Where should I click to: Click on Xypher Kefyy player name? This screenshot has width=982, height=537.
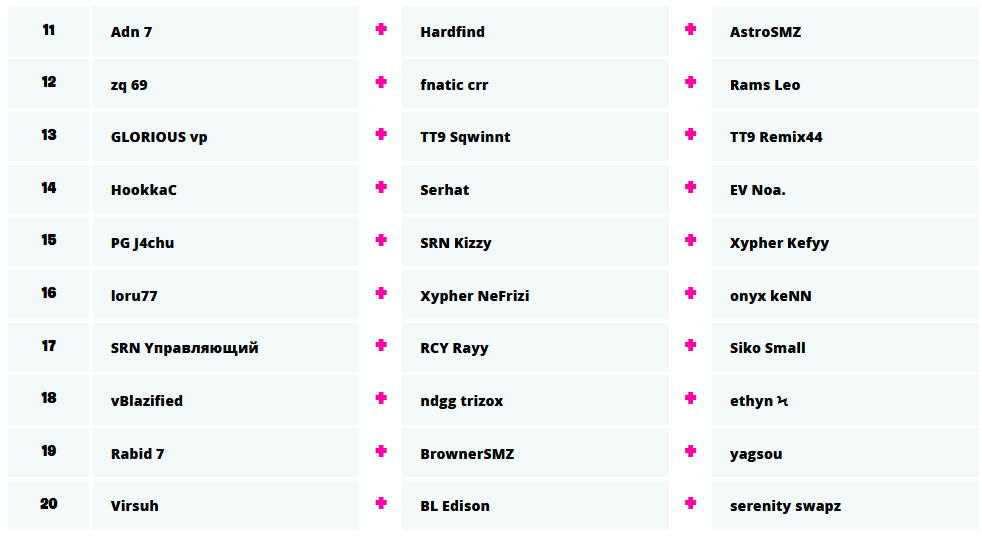[779, 243]
